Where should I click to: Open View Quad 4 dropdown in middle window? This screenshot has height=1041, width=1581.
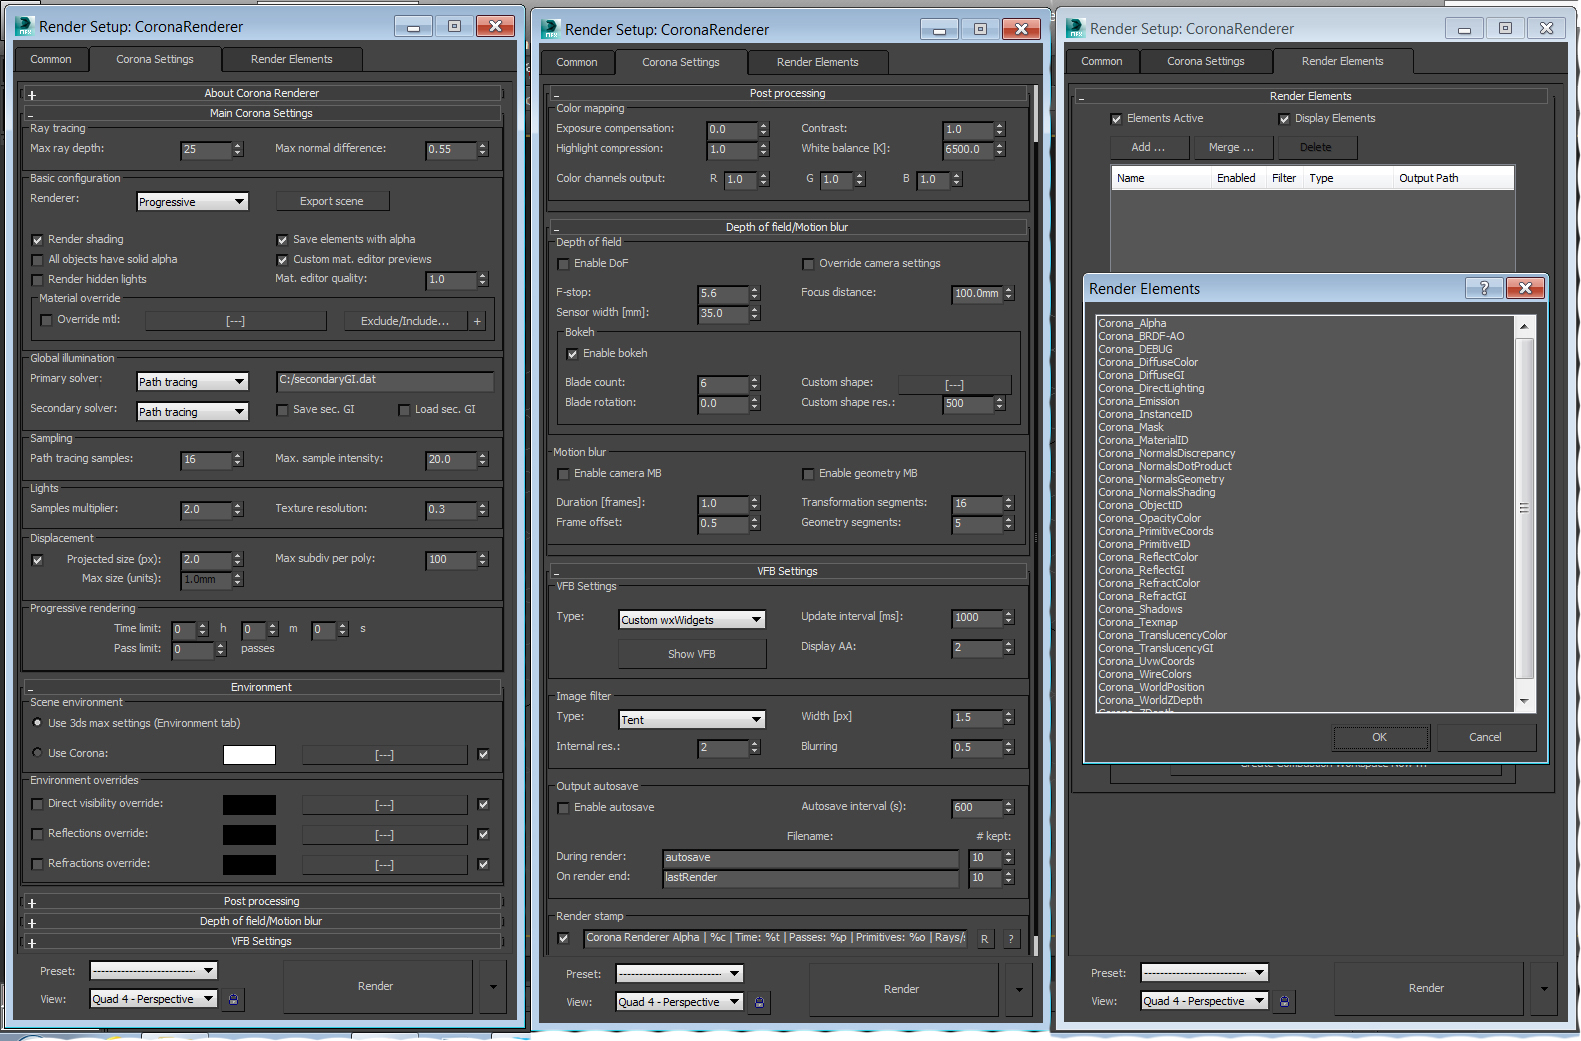tap(680, 1001)
